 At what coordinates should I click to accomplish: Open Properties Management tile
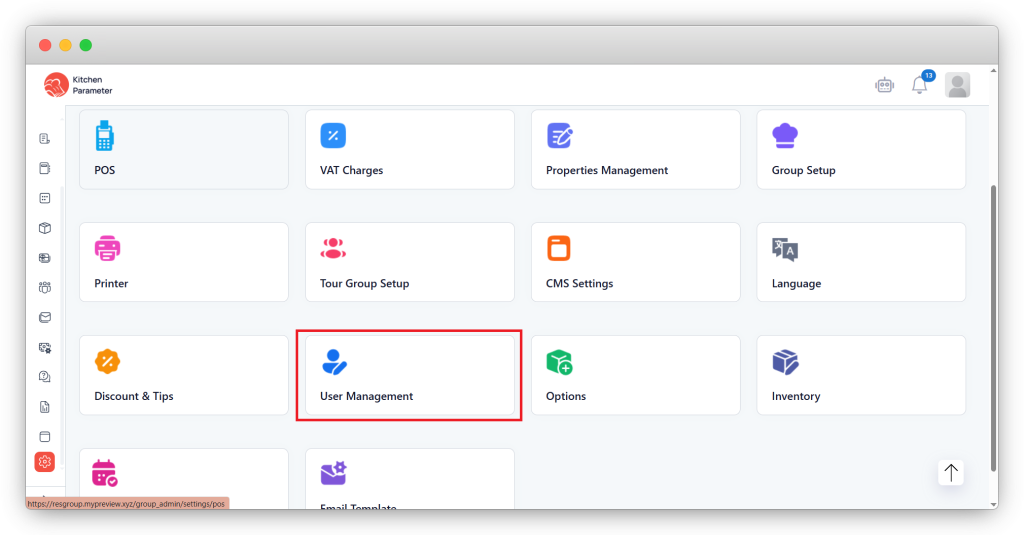coord(635,149)
